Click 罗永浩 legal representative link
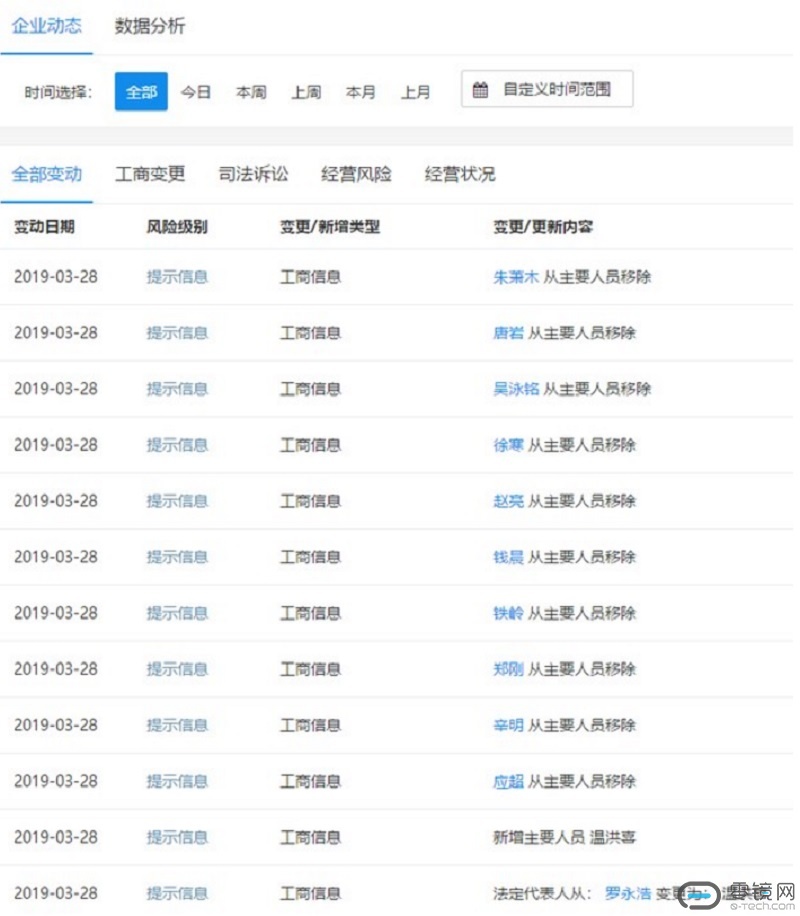The image size is (800, 916). (x=628, y=893)
